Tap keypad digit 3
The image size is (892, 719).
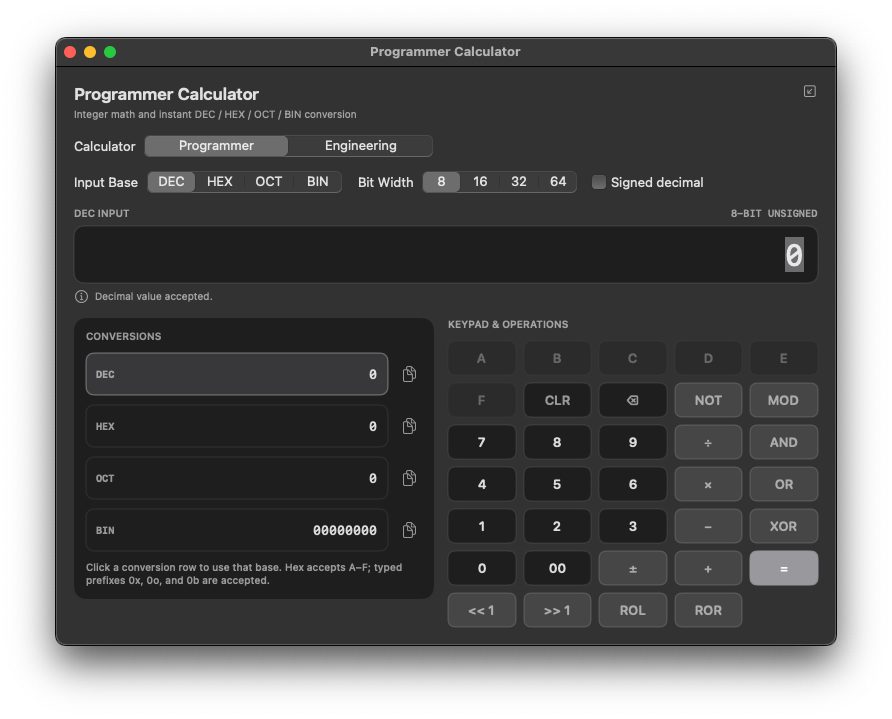(x=633, y=526)
